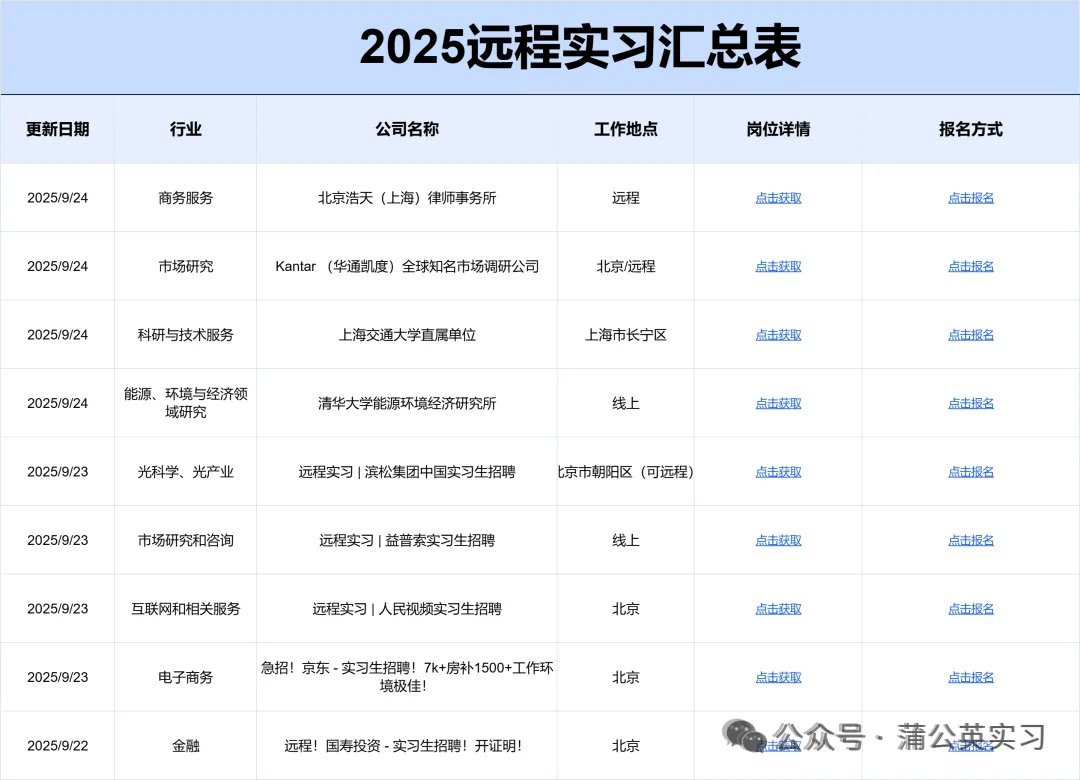Select 北京 location in 人民视频 row
The image size is (1080, 780).
[626, 609]
